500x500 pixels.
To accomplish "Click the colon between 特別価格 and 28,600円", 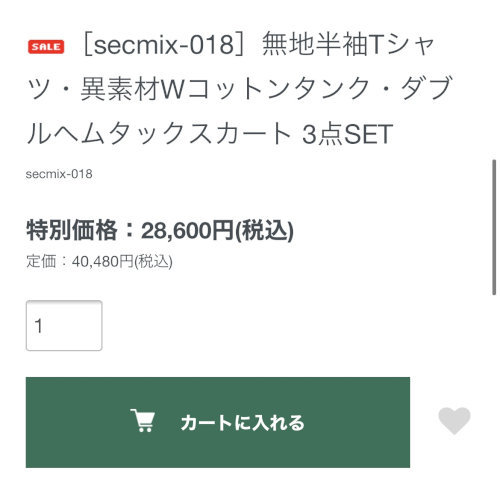I will 129,231.
